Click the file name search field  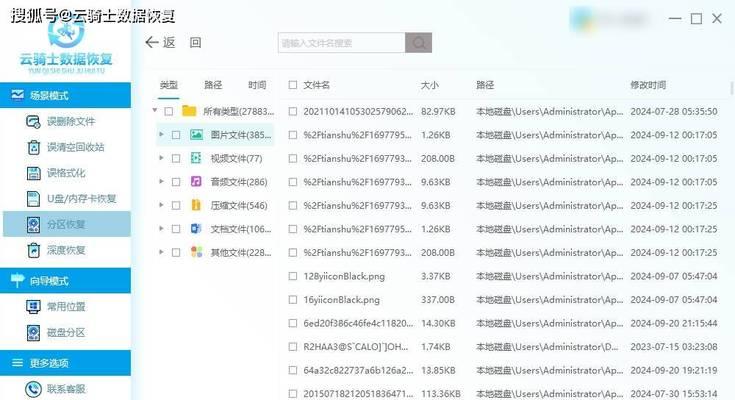click(341, 43)
